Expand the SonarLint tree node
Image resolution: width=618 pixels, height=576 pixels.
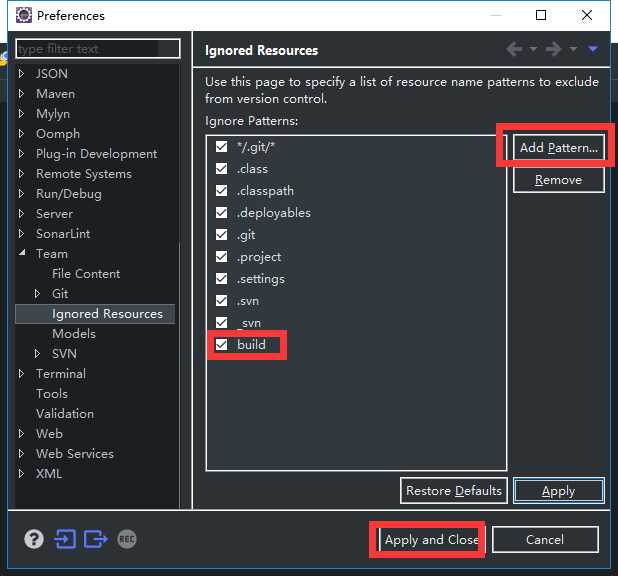[21, 233]
